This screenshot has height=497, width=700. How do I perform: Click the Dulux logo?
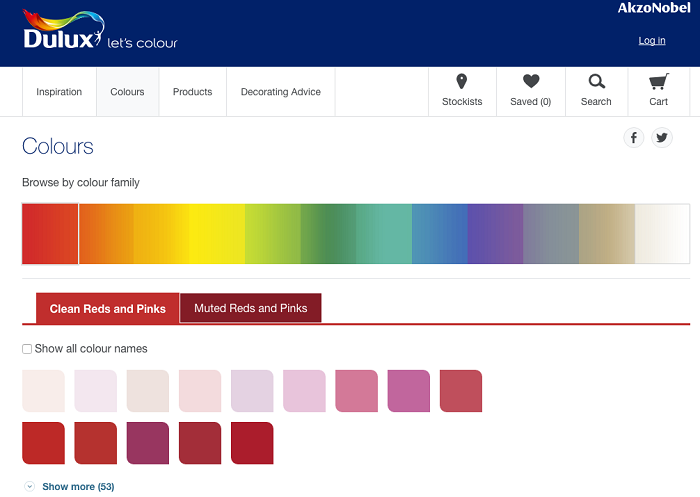(64, 29)
